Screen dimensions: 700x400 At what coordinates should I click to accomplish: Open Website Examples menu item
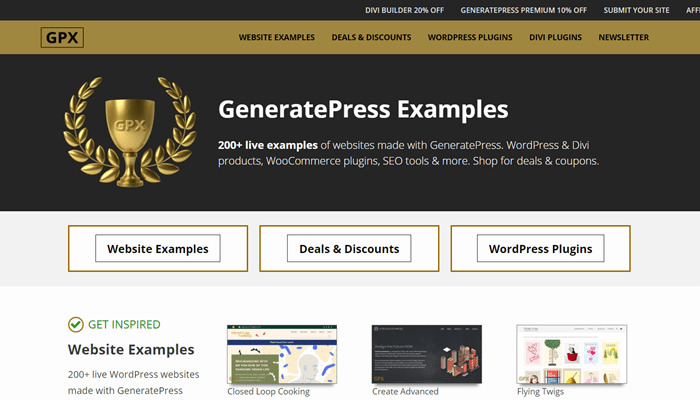pyautogui.click(x=277, y=38)
